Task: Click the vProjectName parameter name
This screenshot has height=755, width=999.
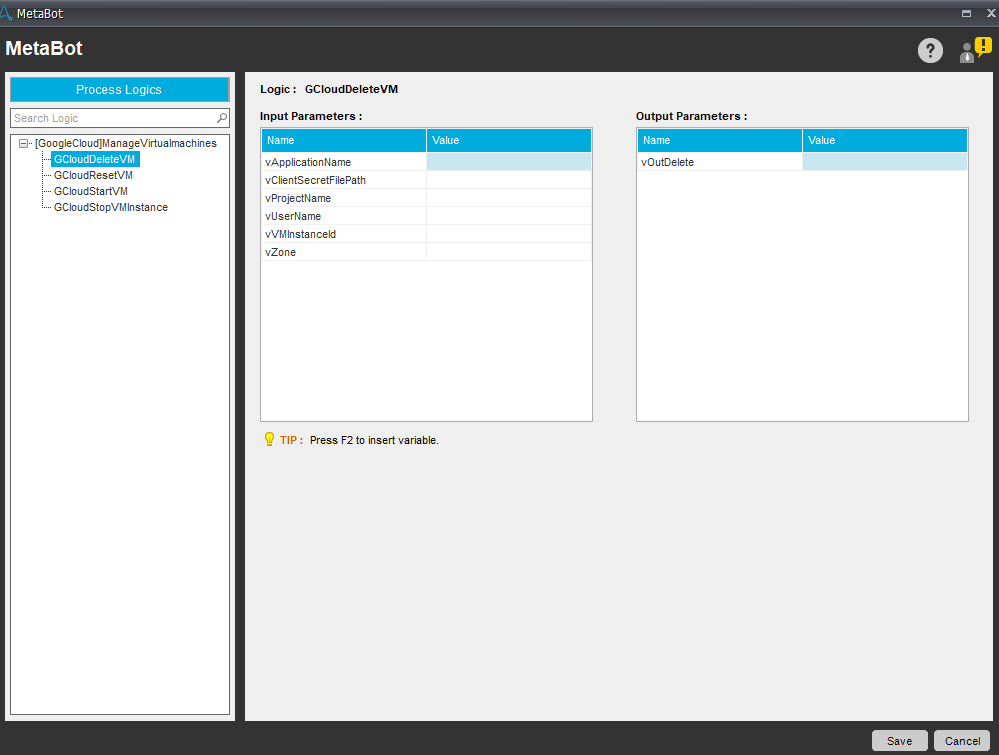Action: click(298, 198)
